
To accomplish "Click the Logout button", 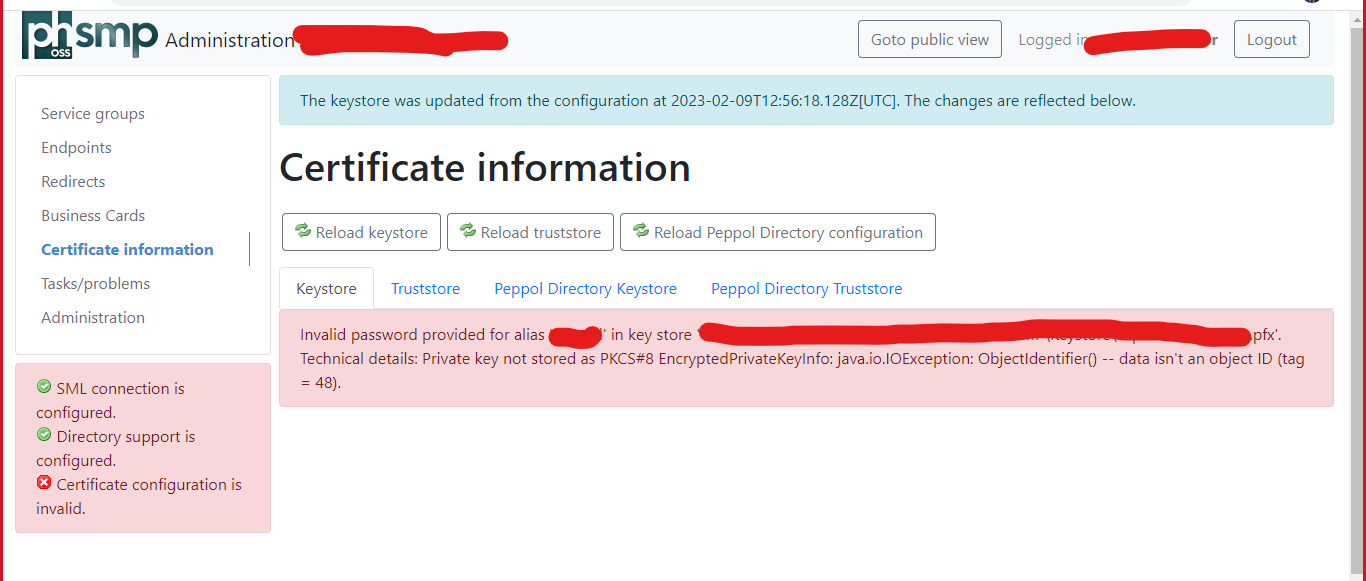I will tap(1271, 38).
